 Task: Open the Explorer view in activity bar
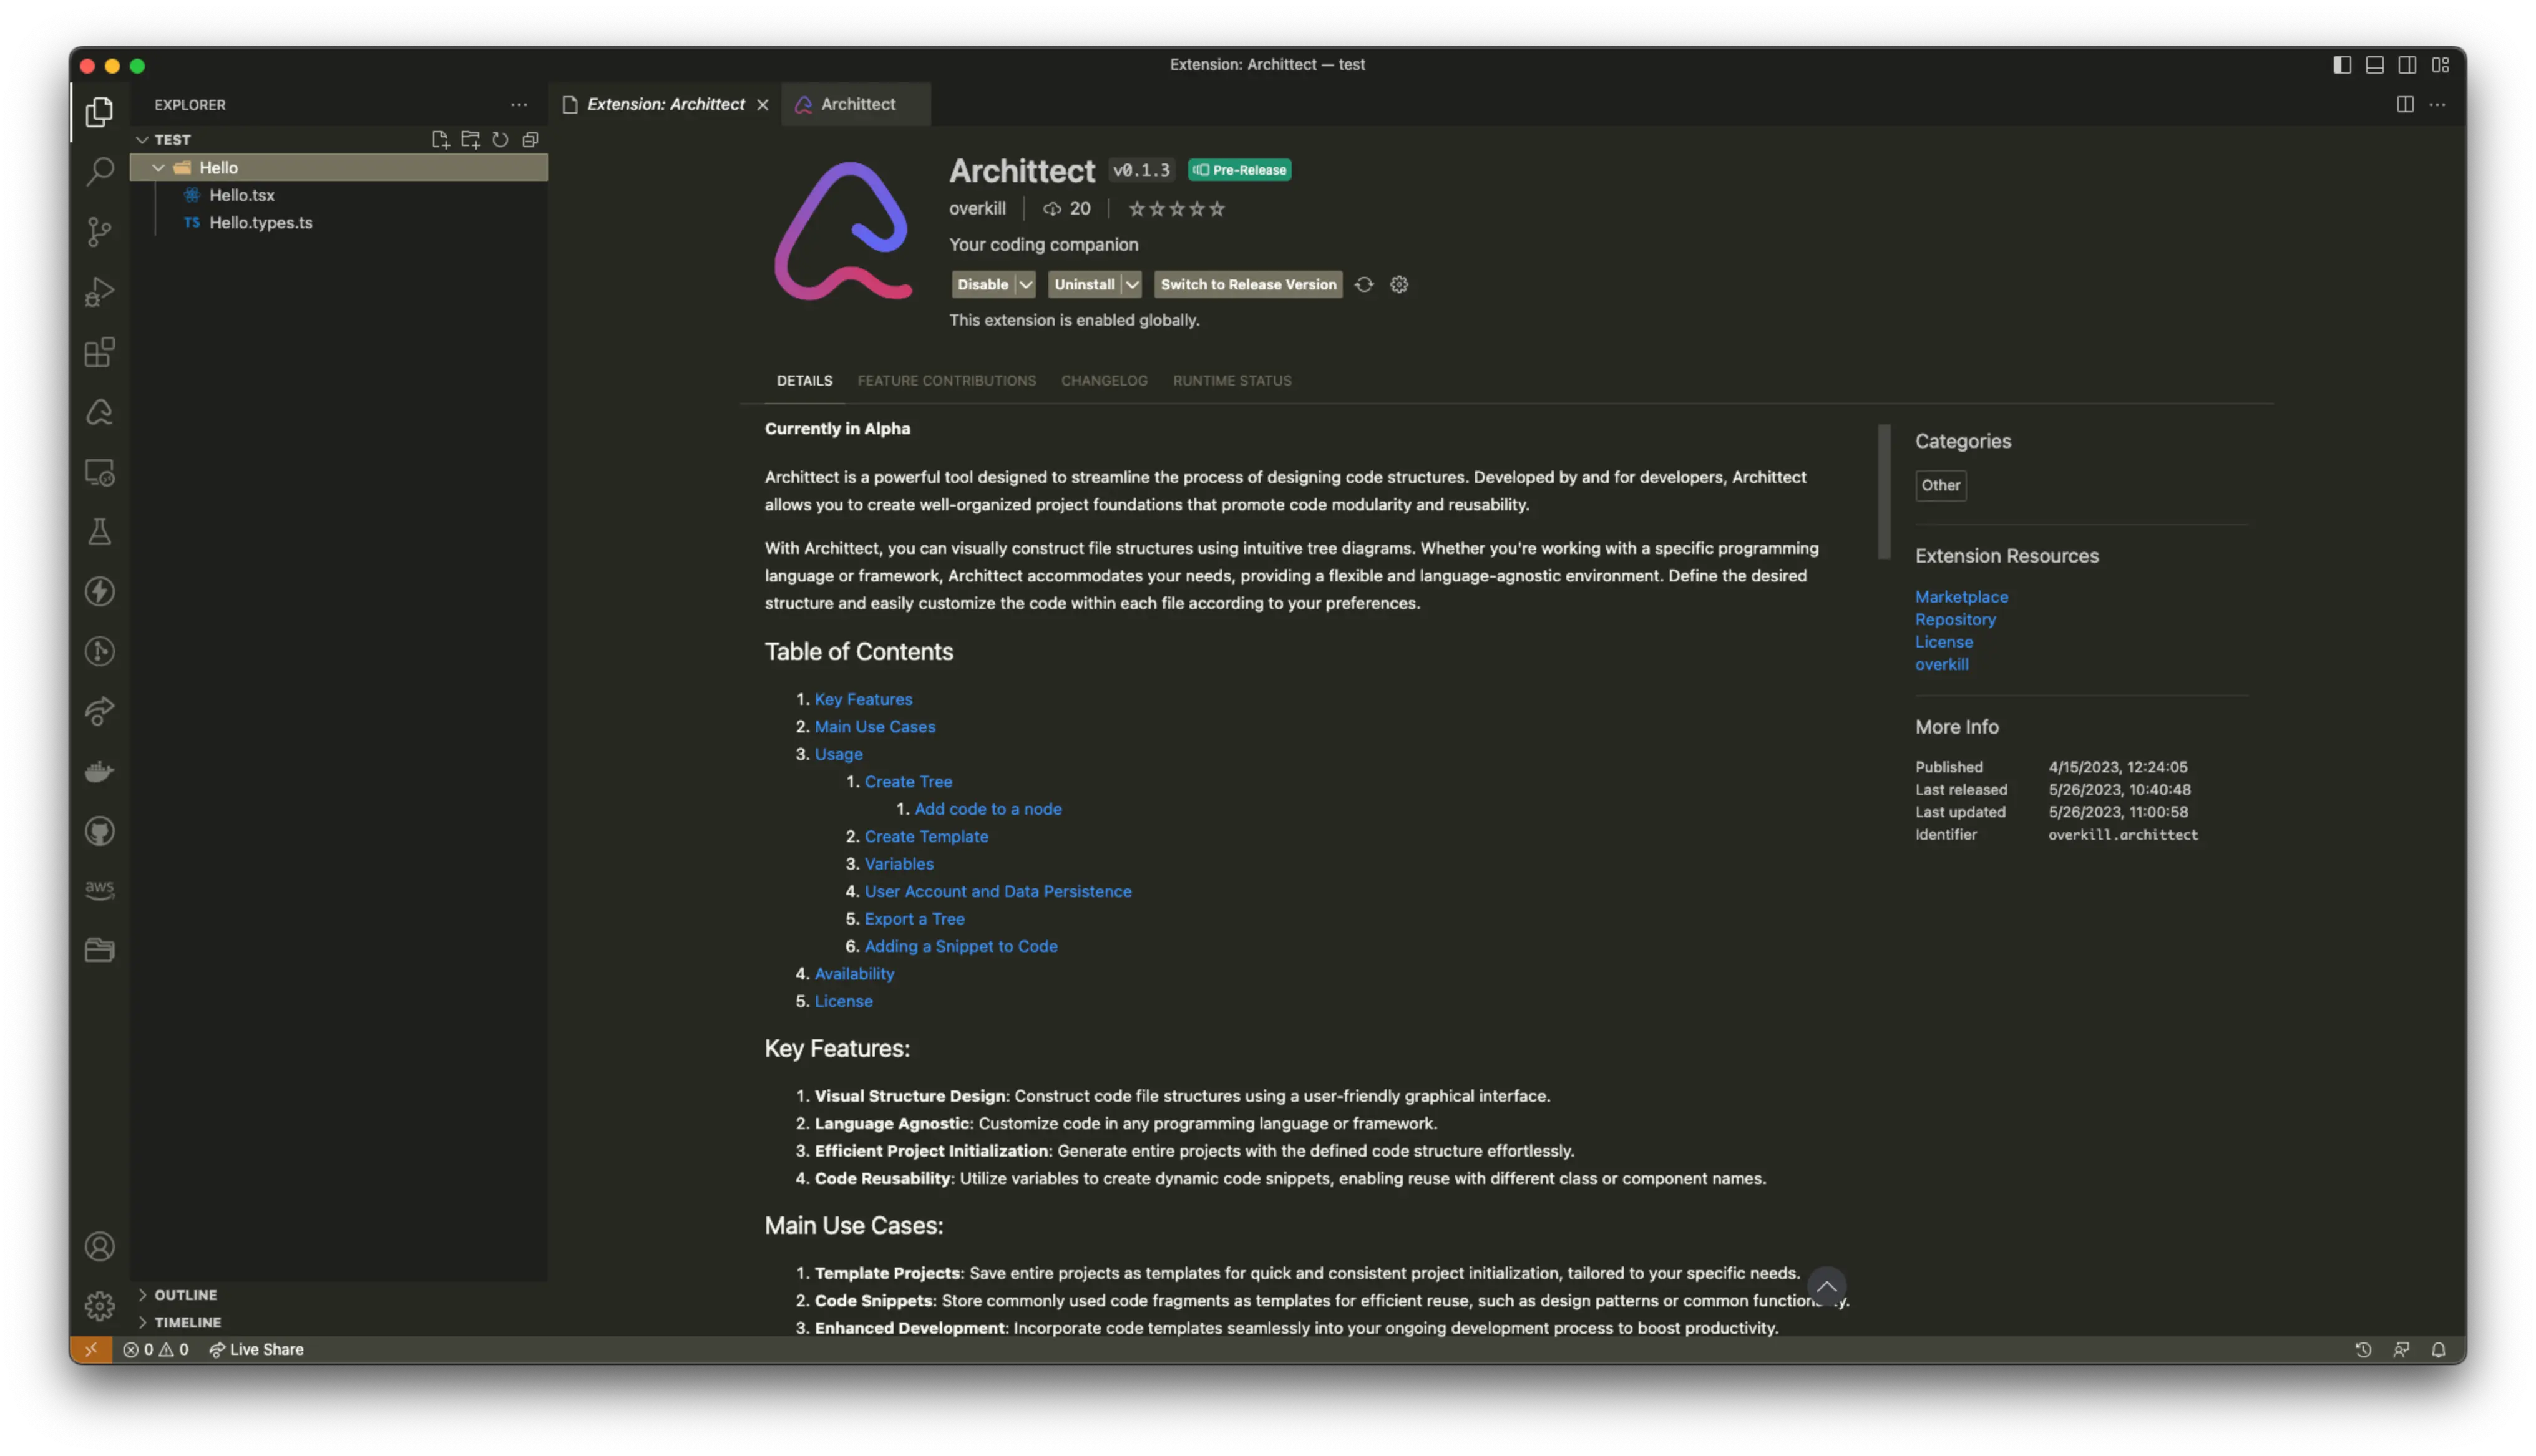pyautogui.click(x=99, y=111)
